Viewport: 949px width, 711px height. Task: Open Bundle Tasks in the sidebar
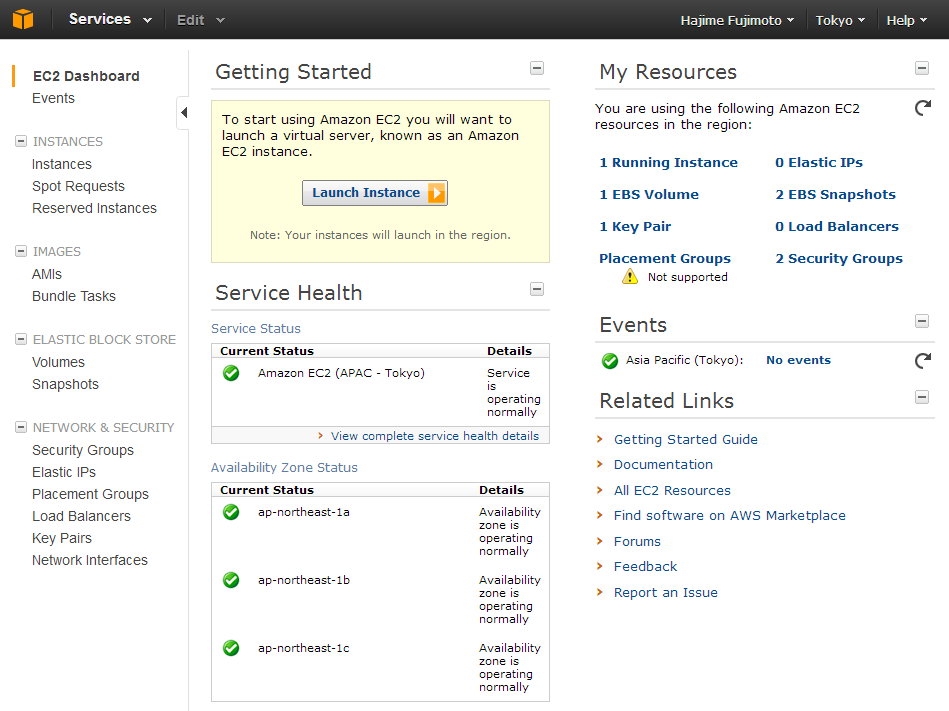point(74,296)
